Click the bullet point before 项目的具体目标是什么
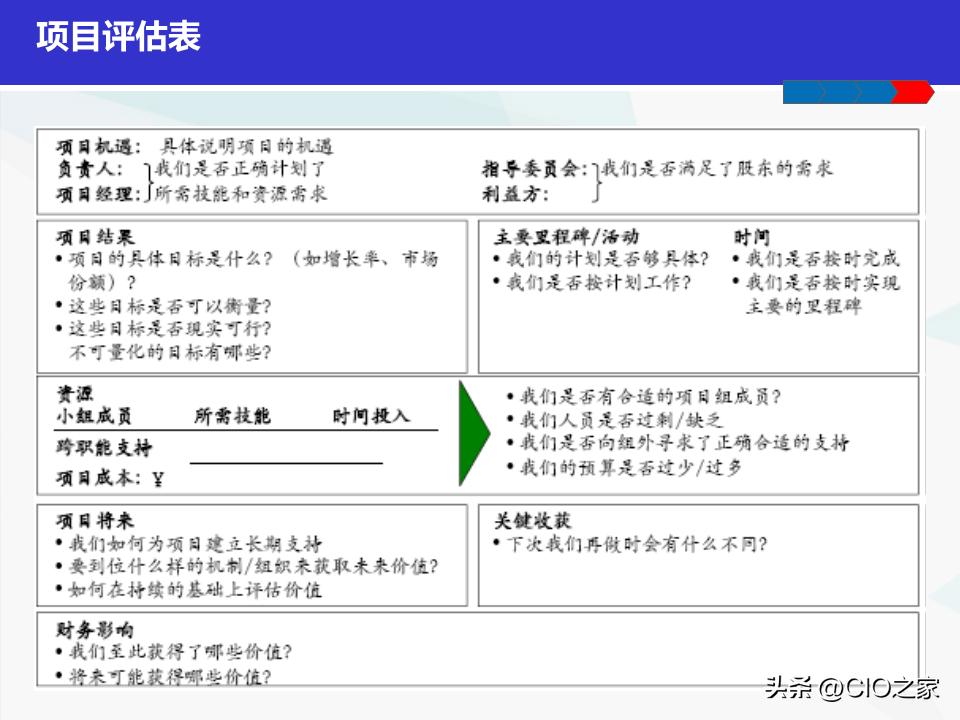The height and width of the screenshot is (720, 960). 61,256
